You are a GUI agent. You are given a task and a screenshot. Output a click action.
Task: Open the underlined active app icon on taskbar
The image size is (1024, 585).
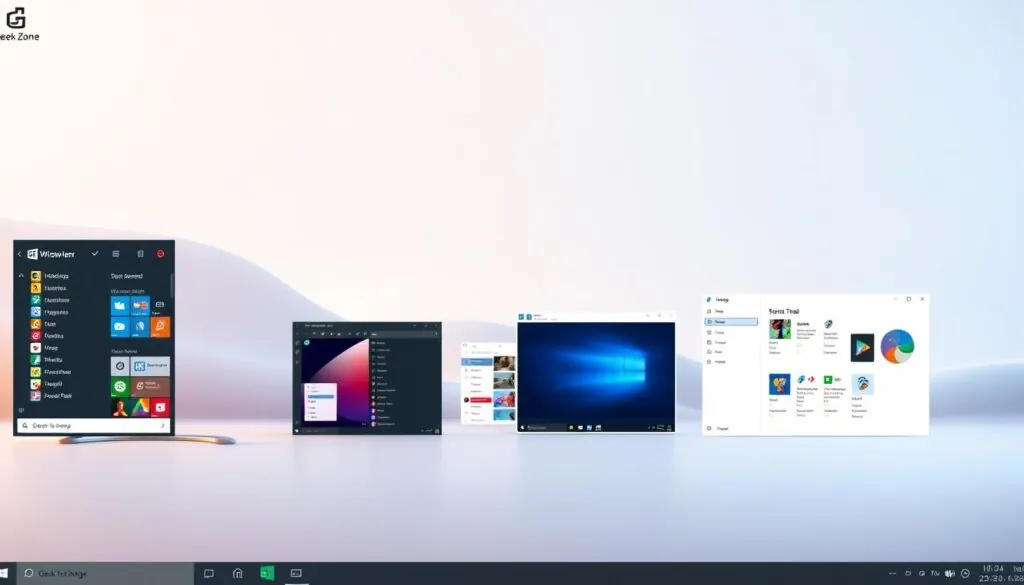296,573
